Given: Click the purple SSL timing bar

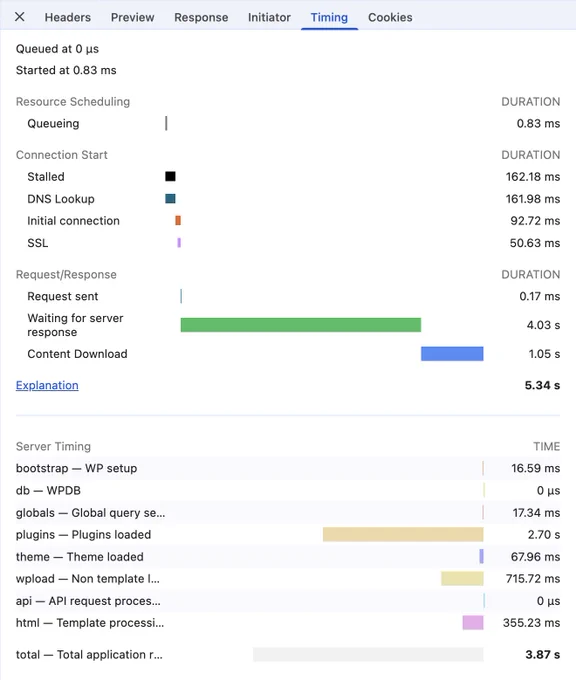Looking at the screenshot, I should point(179,243).
